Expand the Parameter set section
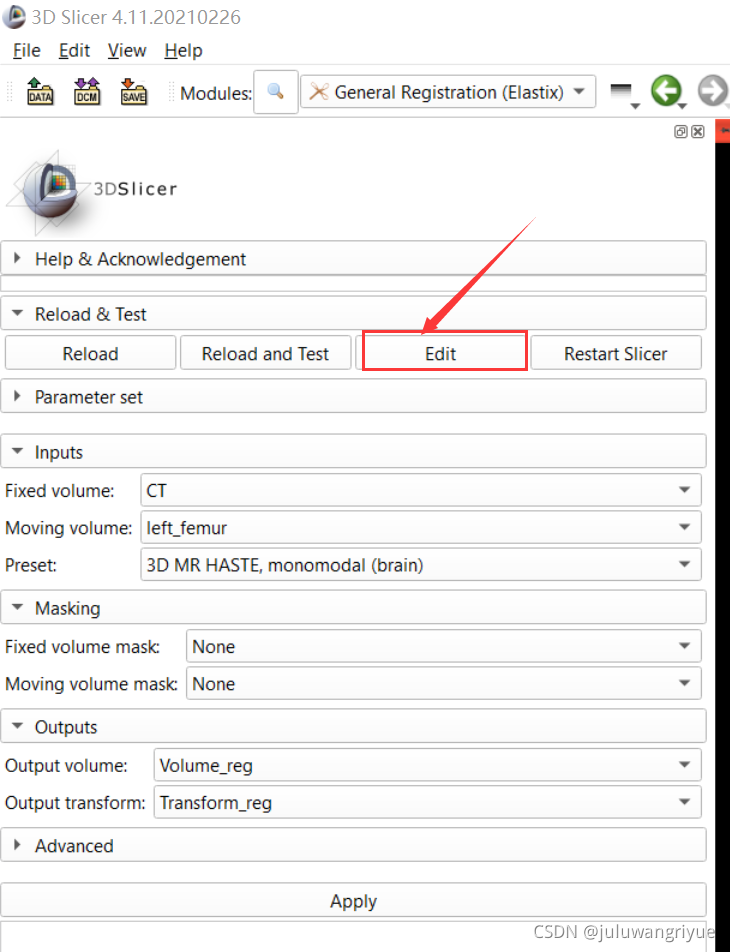 coord(353,397)
